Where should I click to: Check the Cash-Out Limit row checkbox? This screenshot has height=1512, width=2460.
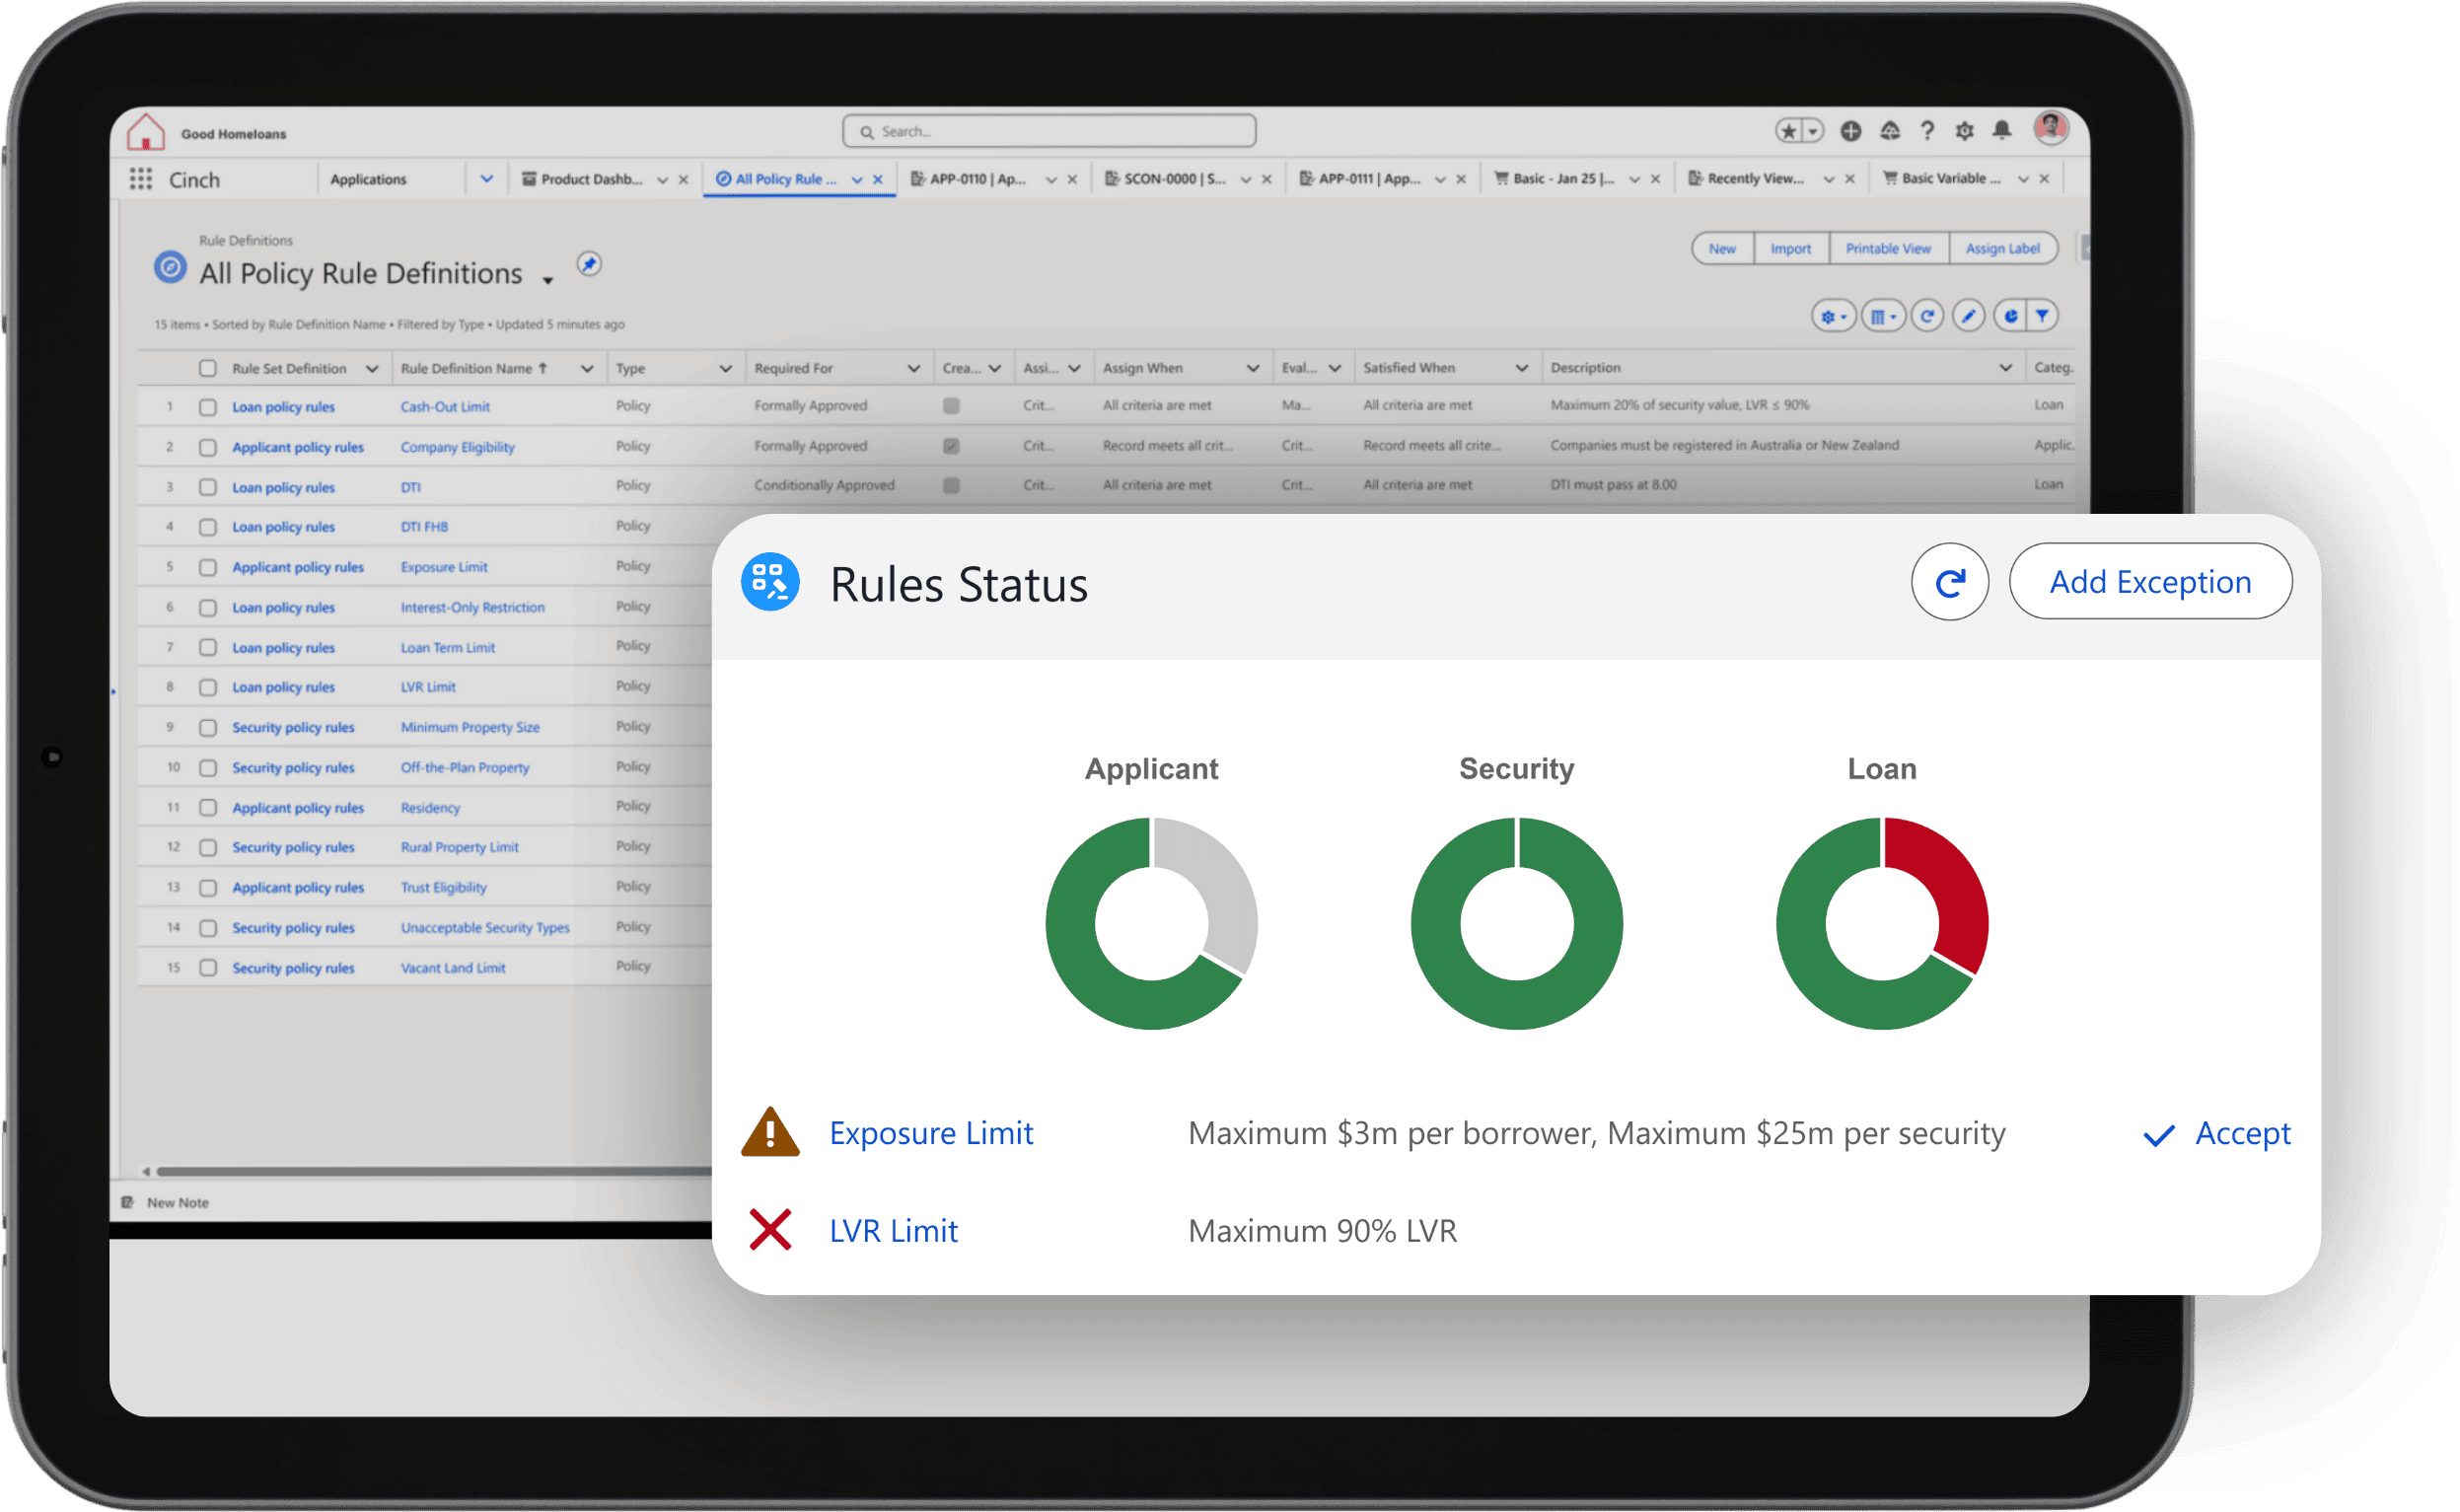point(208,407)
